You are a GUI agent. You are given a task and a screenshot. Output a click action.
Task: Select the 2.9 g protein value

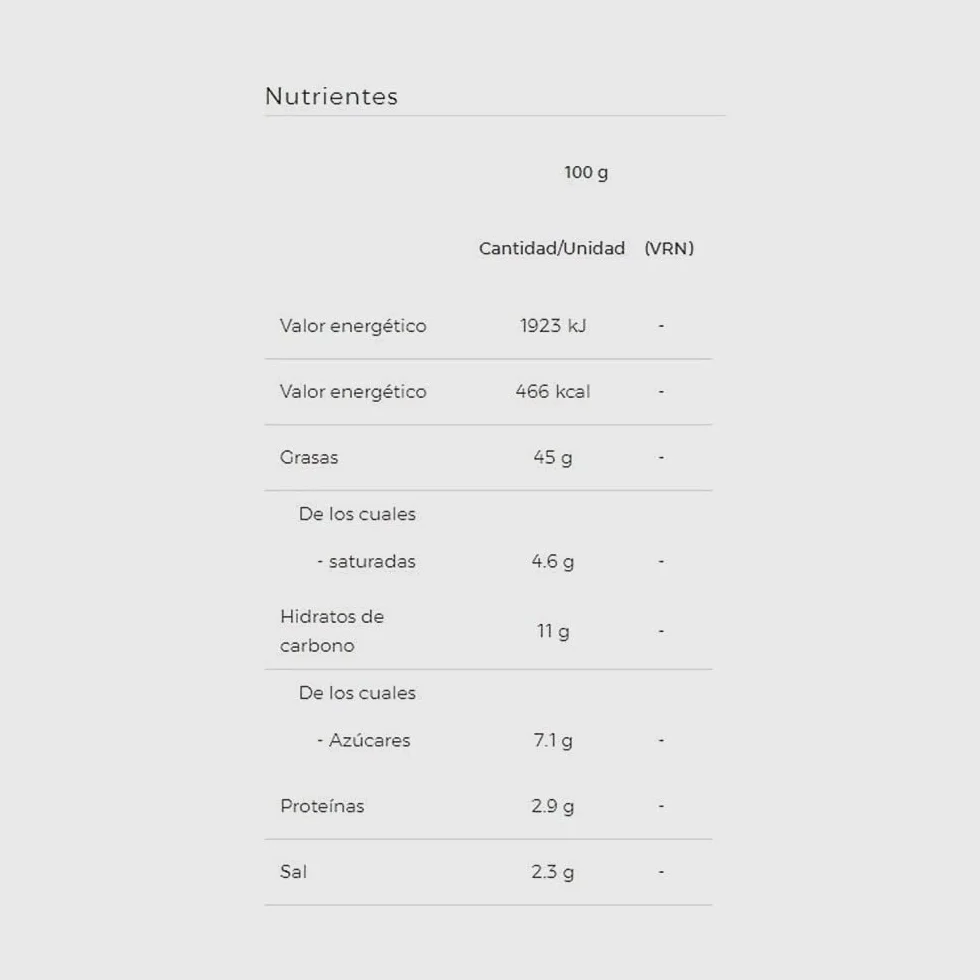(553, 806)
